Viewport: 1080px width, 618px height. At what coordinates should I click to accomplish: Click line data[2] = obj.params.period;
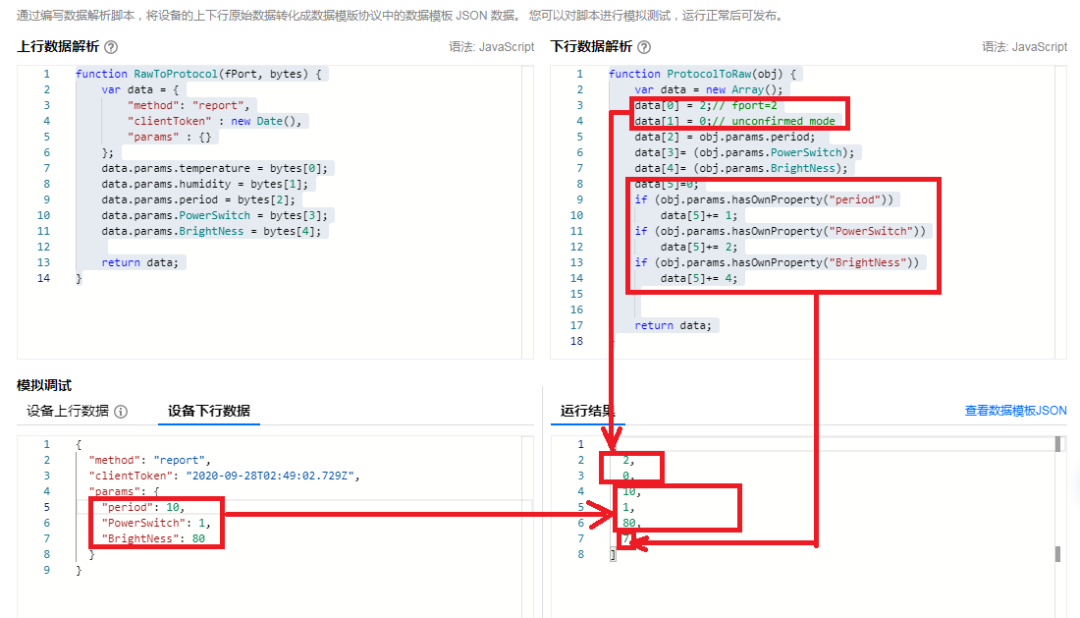pyautogui.click(x=725, y=137)
